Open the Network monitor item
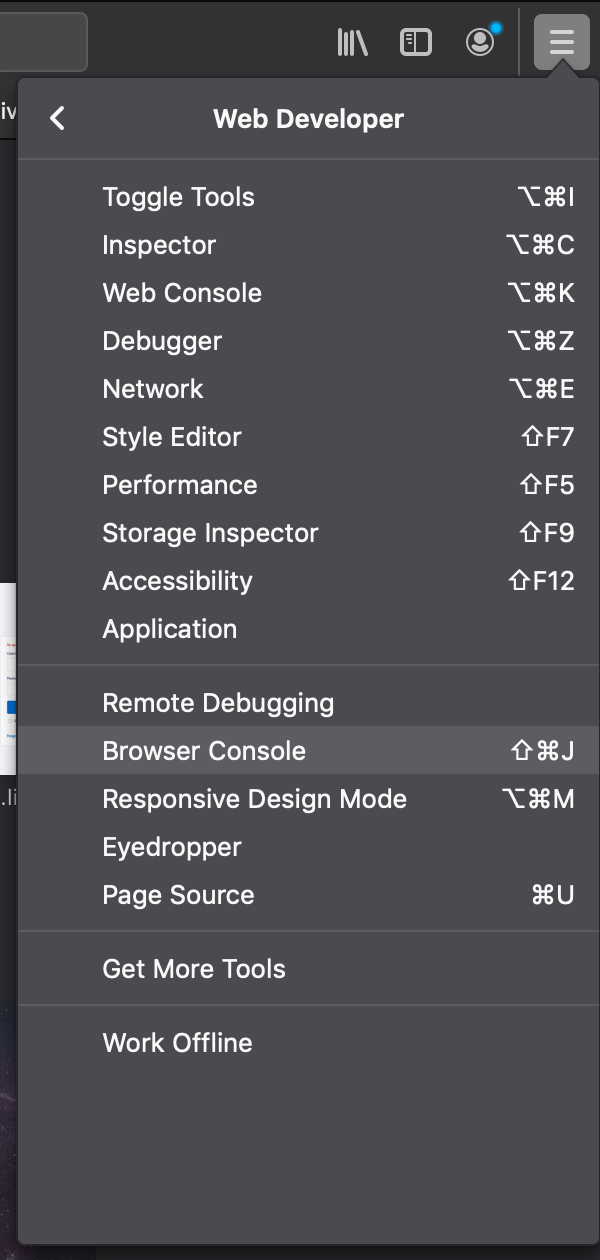 [308, 389]
